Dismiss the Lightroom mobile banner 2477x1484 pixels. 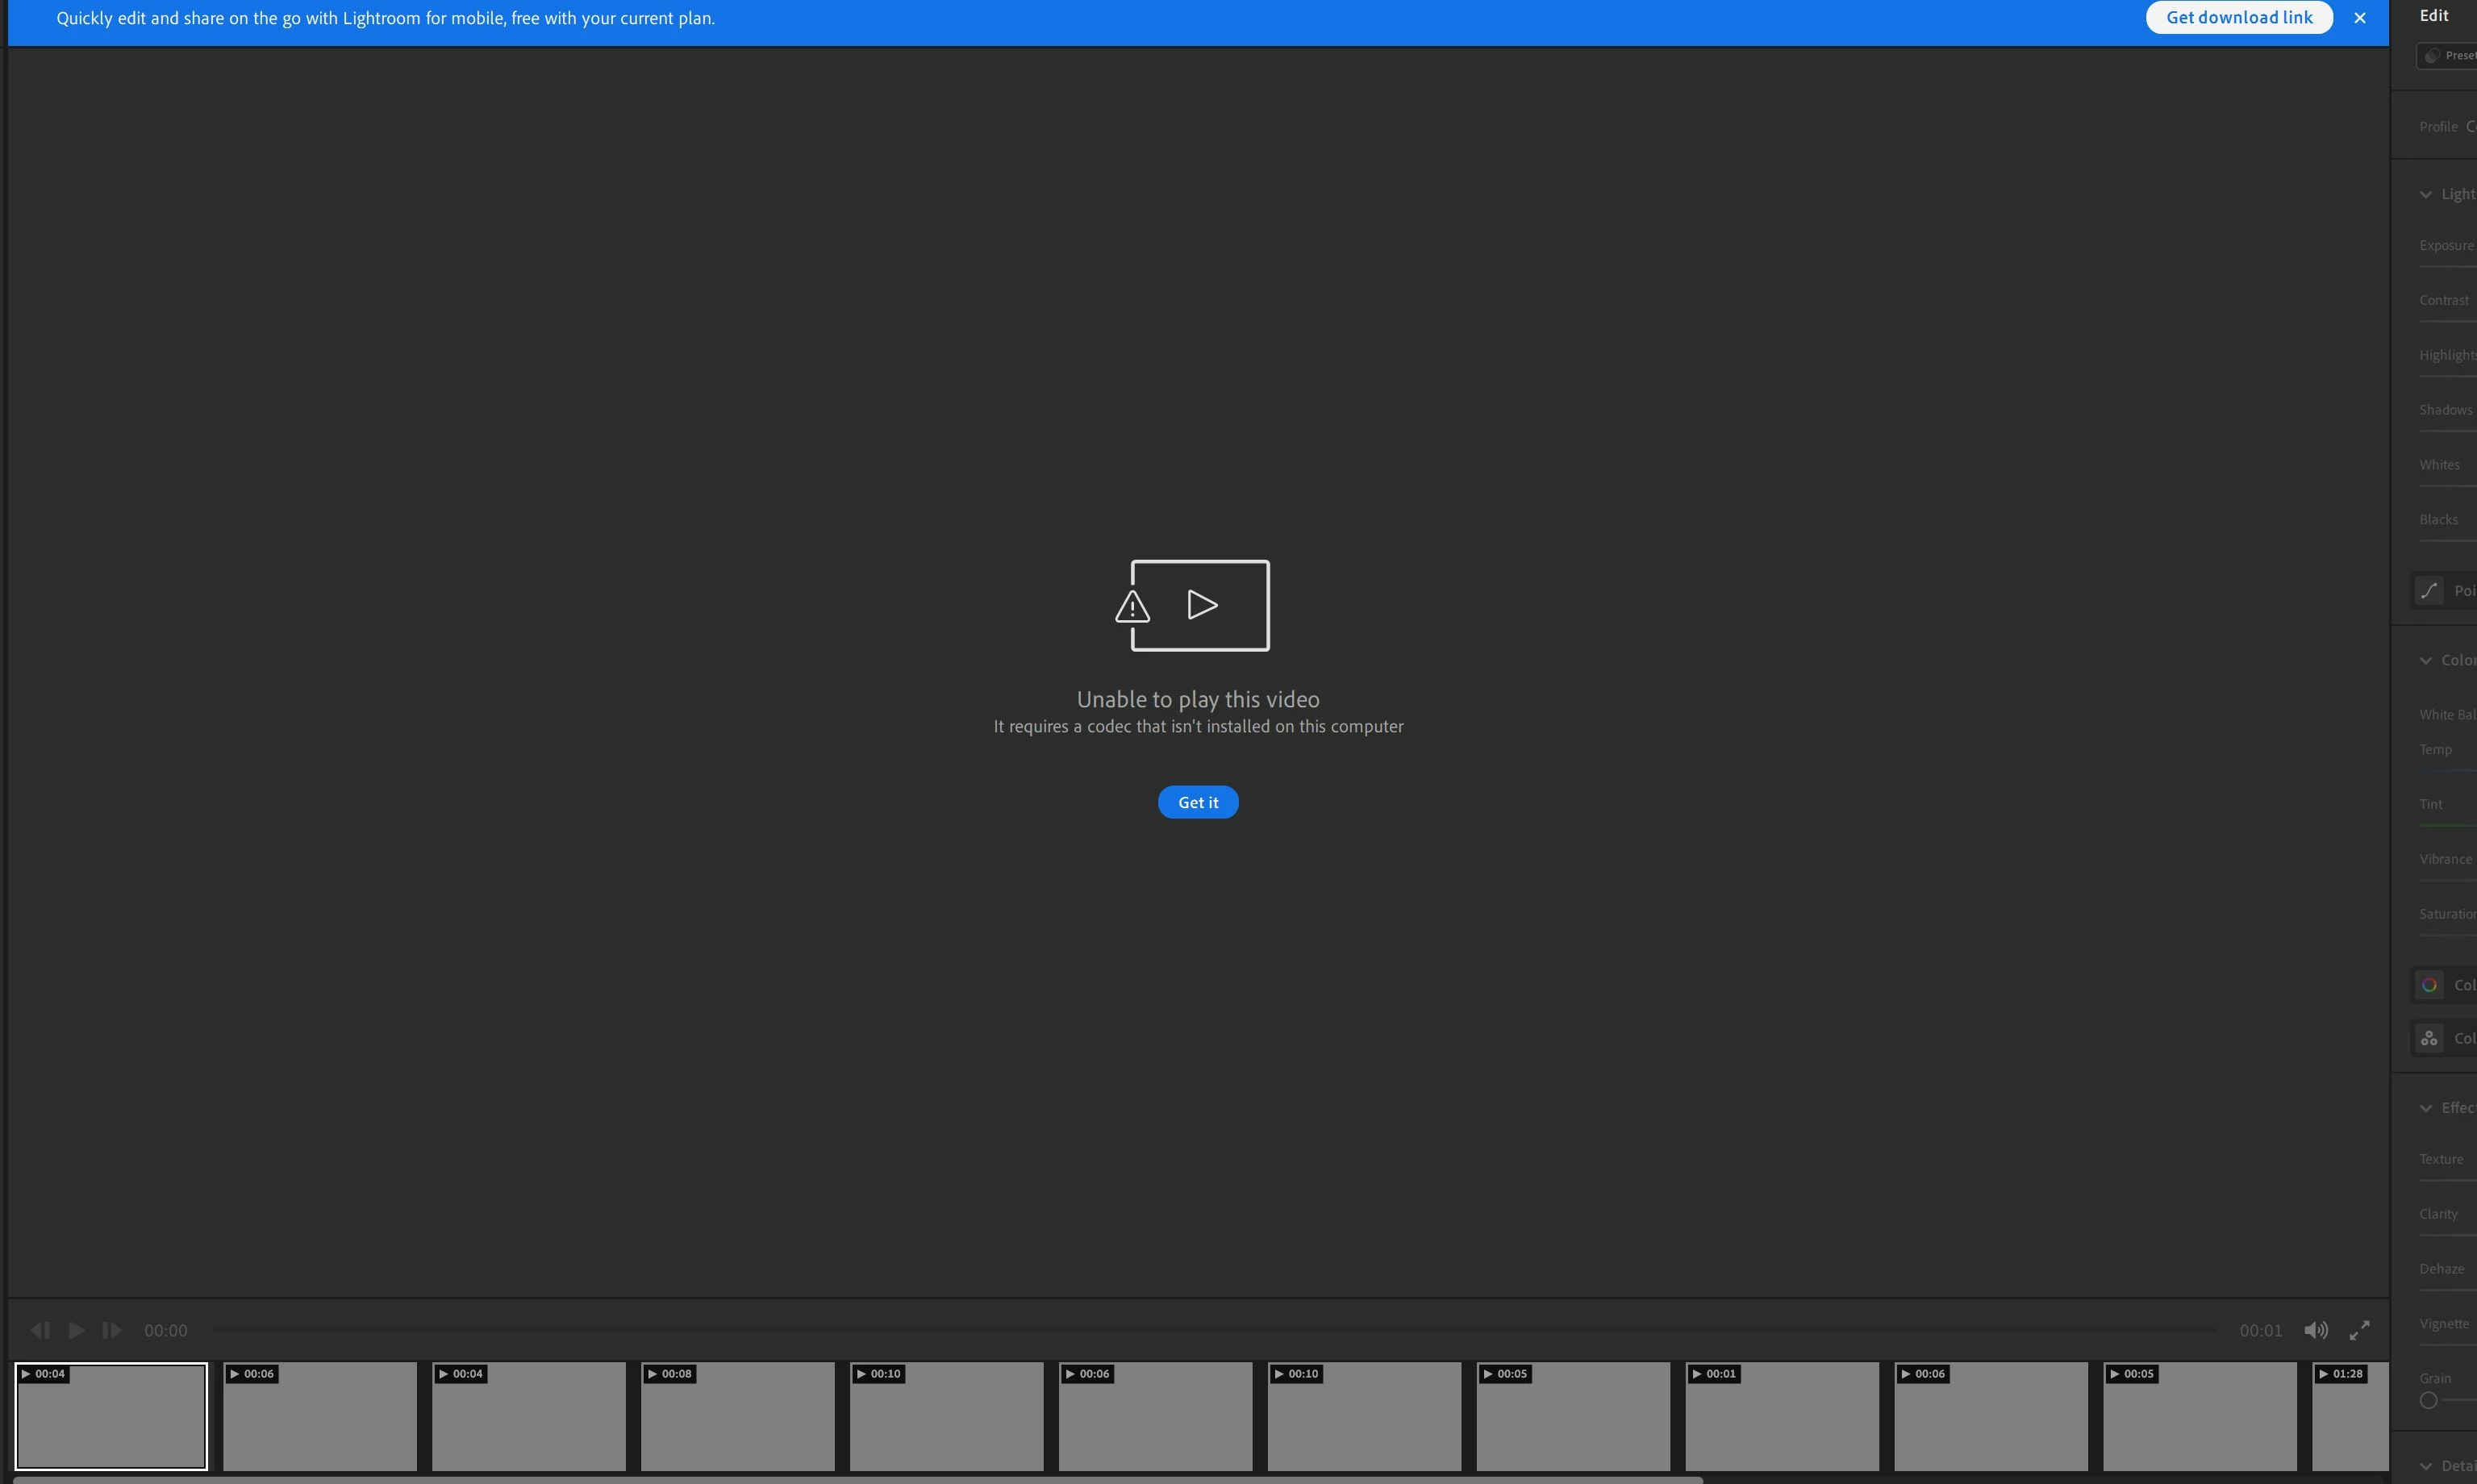[x=2360, y=18]
